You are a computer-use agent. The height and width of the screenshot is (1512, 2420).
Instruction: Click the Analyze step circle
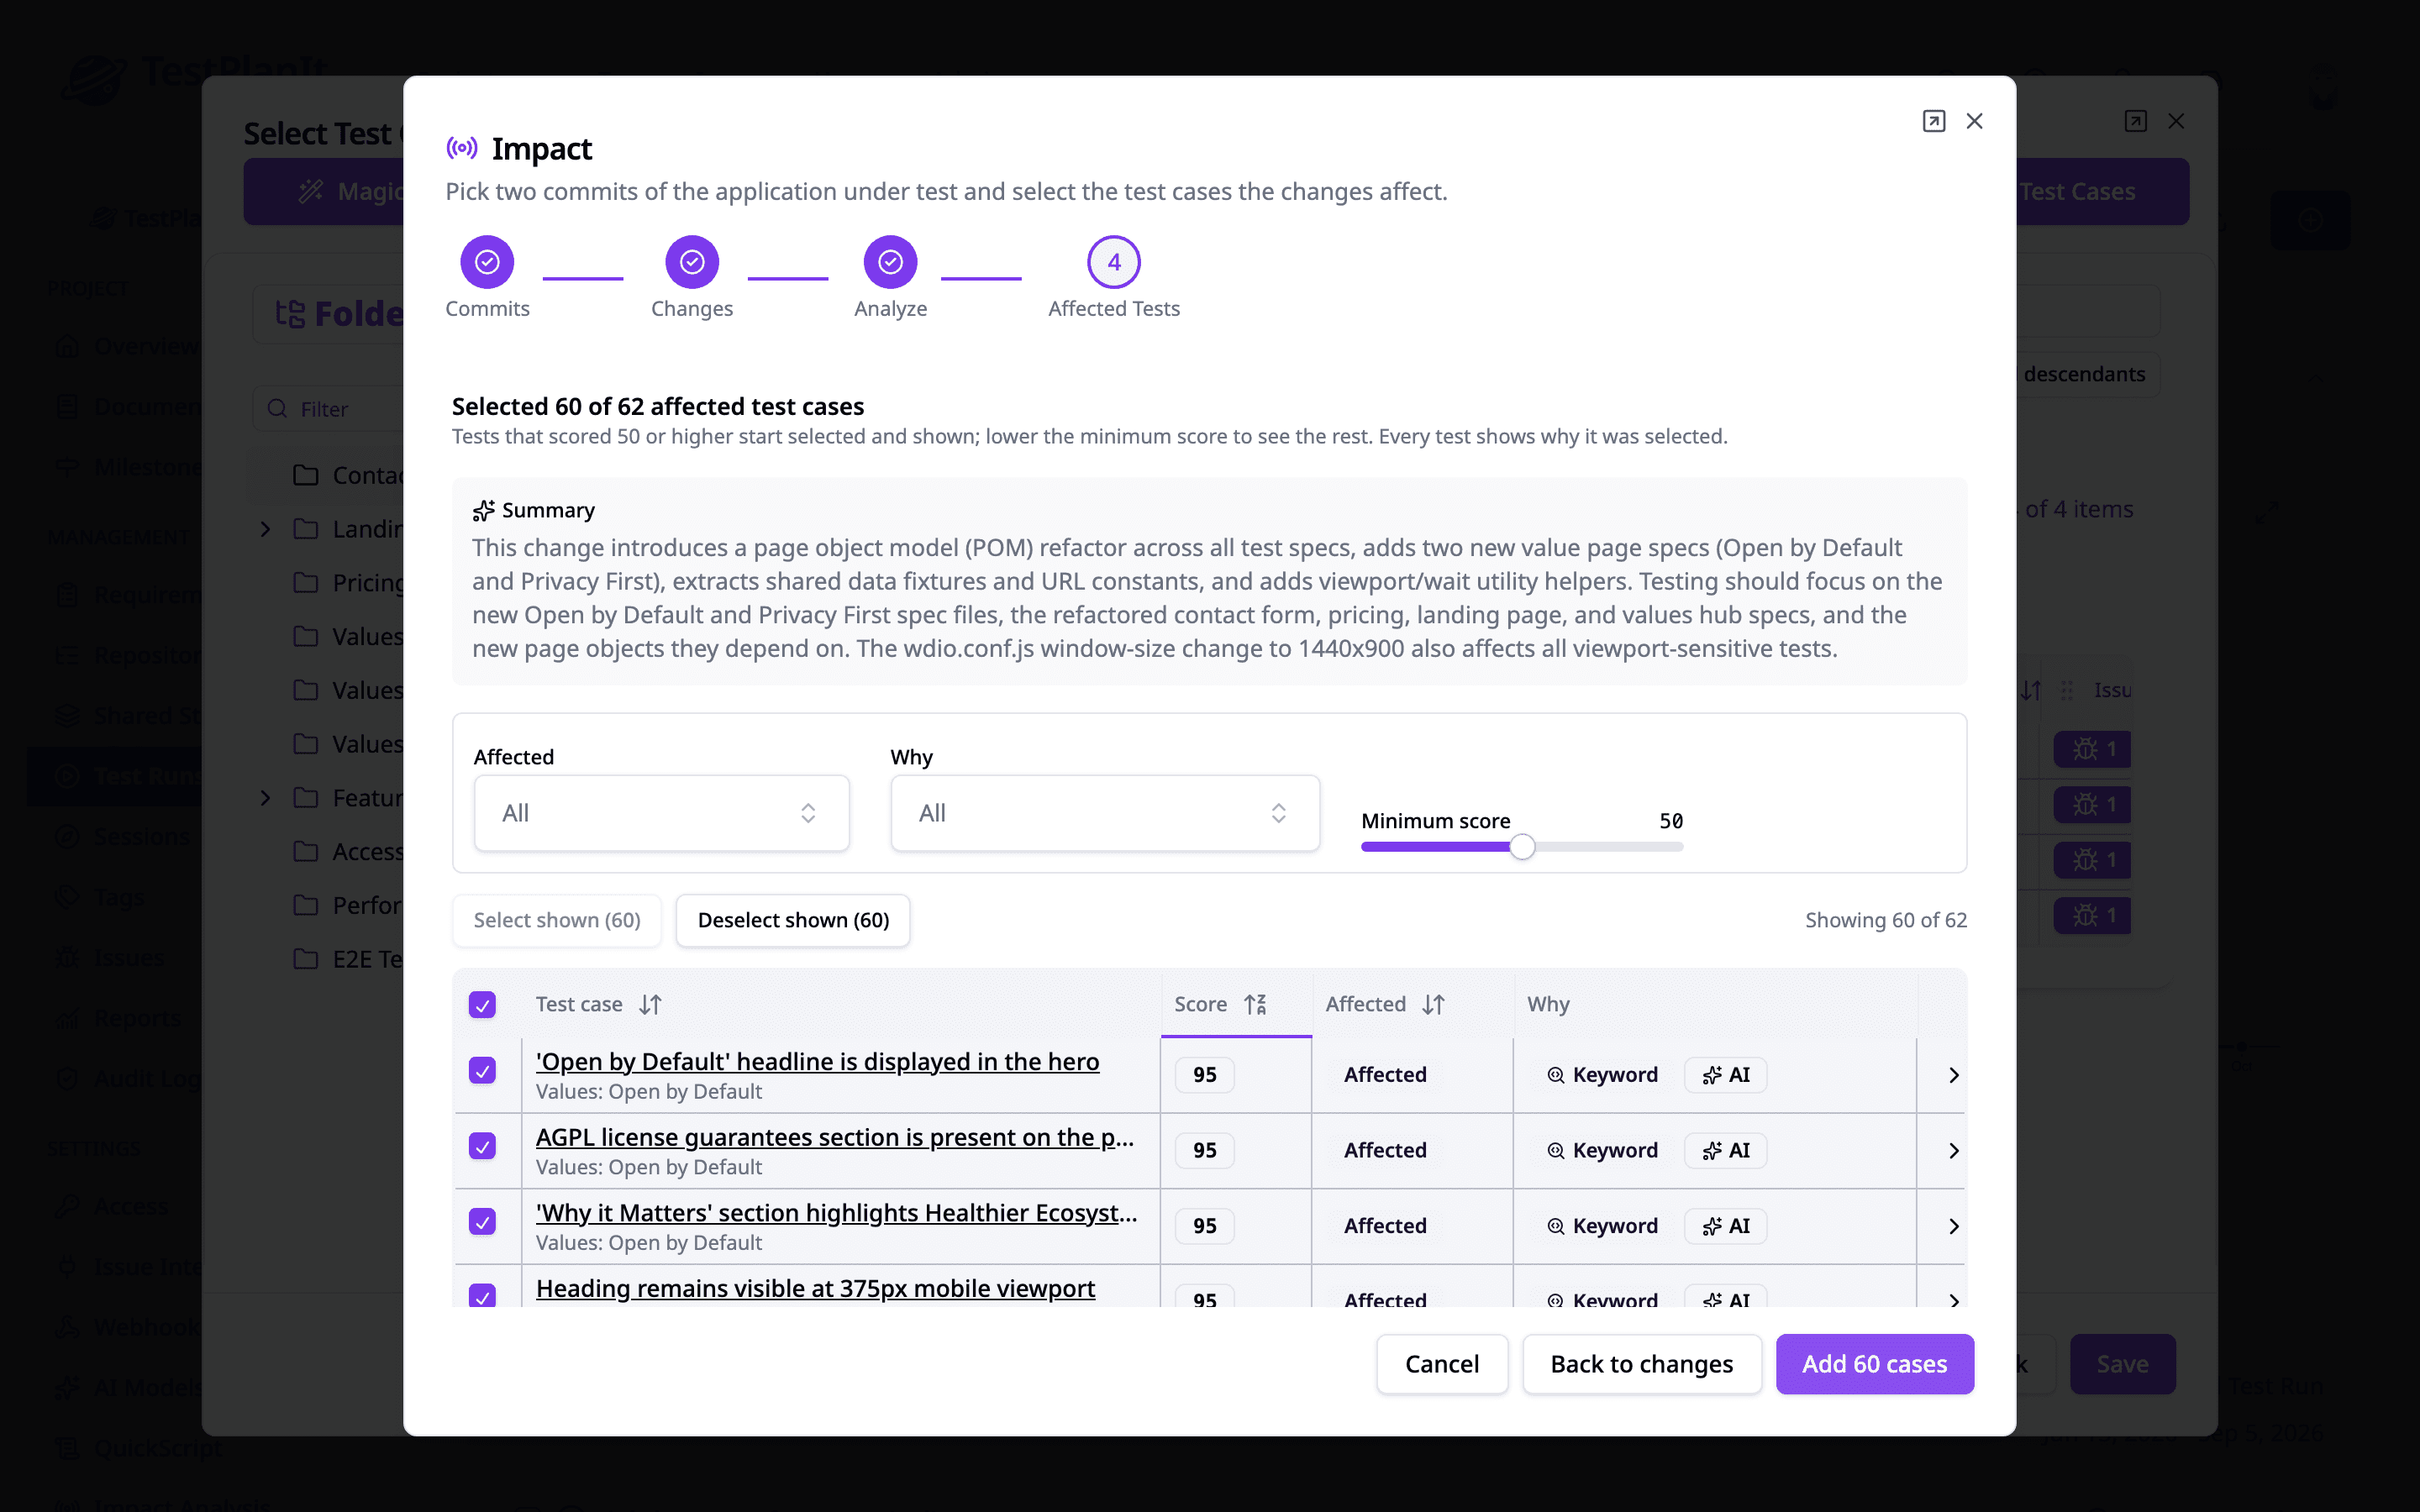(x=890, y=262)
